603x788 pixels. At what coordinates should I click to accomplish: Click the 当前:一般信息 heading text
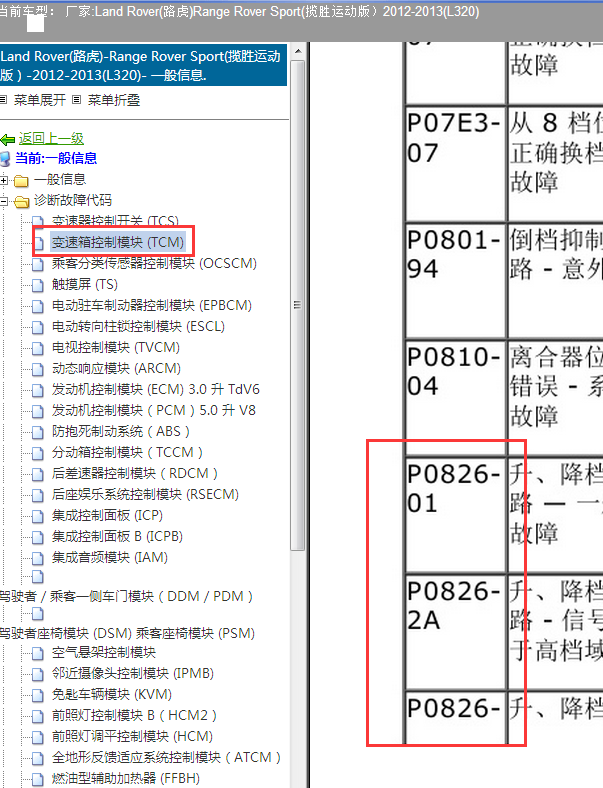56,159
